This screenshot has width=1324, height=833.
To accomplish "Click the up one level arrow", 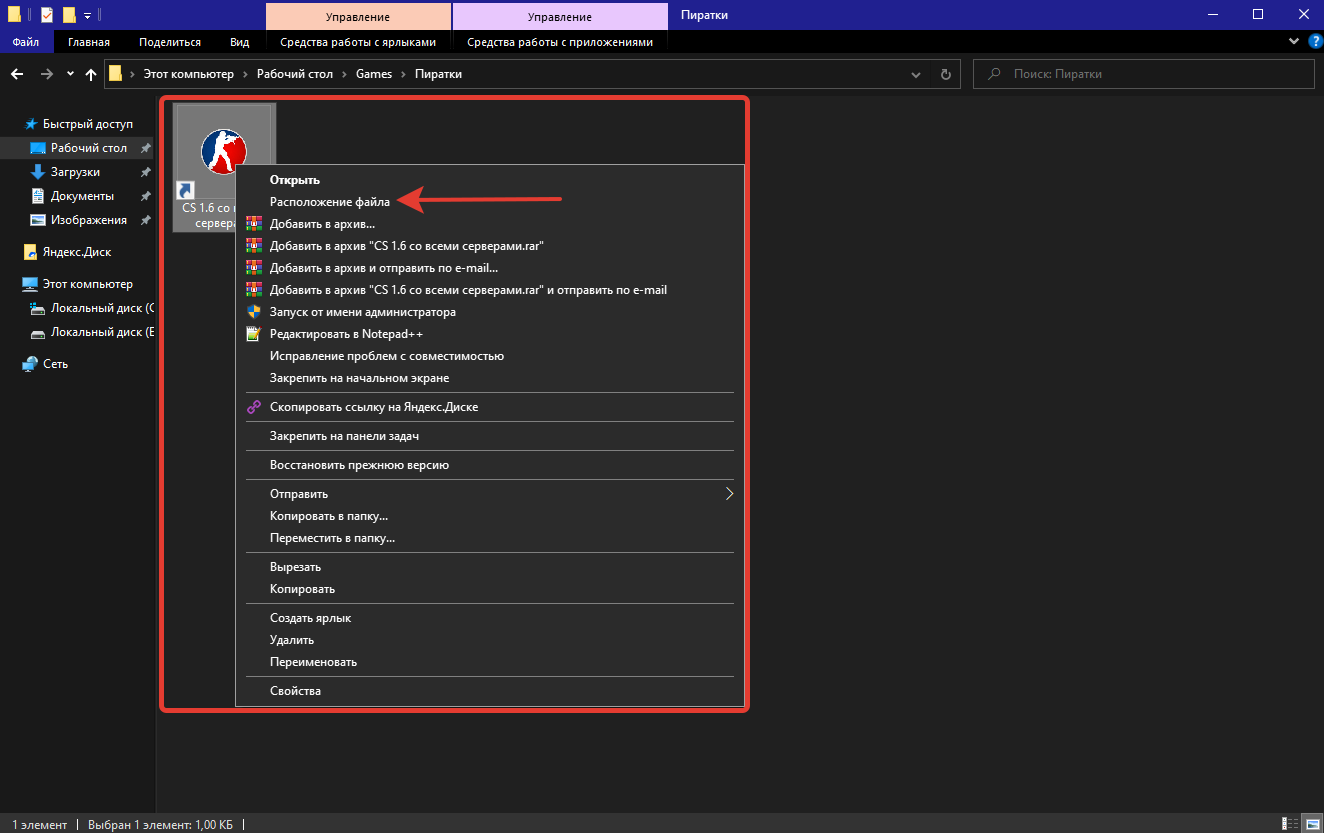I will (x=91, y=74).
